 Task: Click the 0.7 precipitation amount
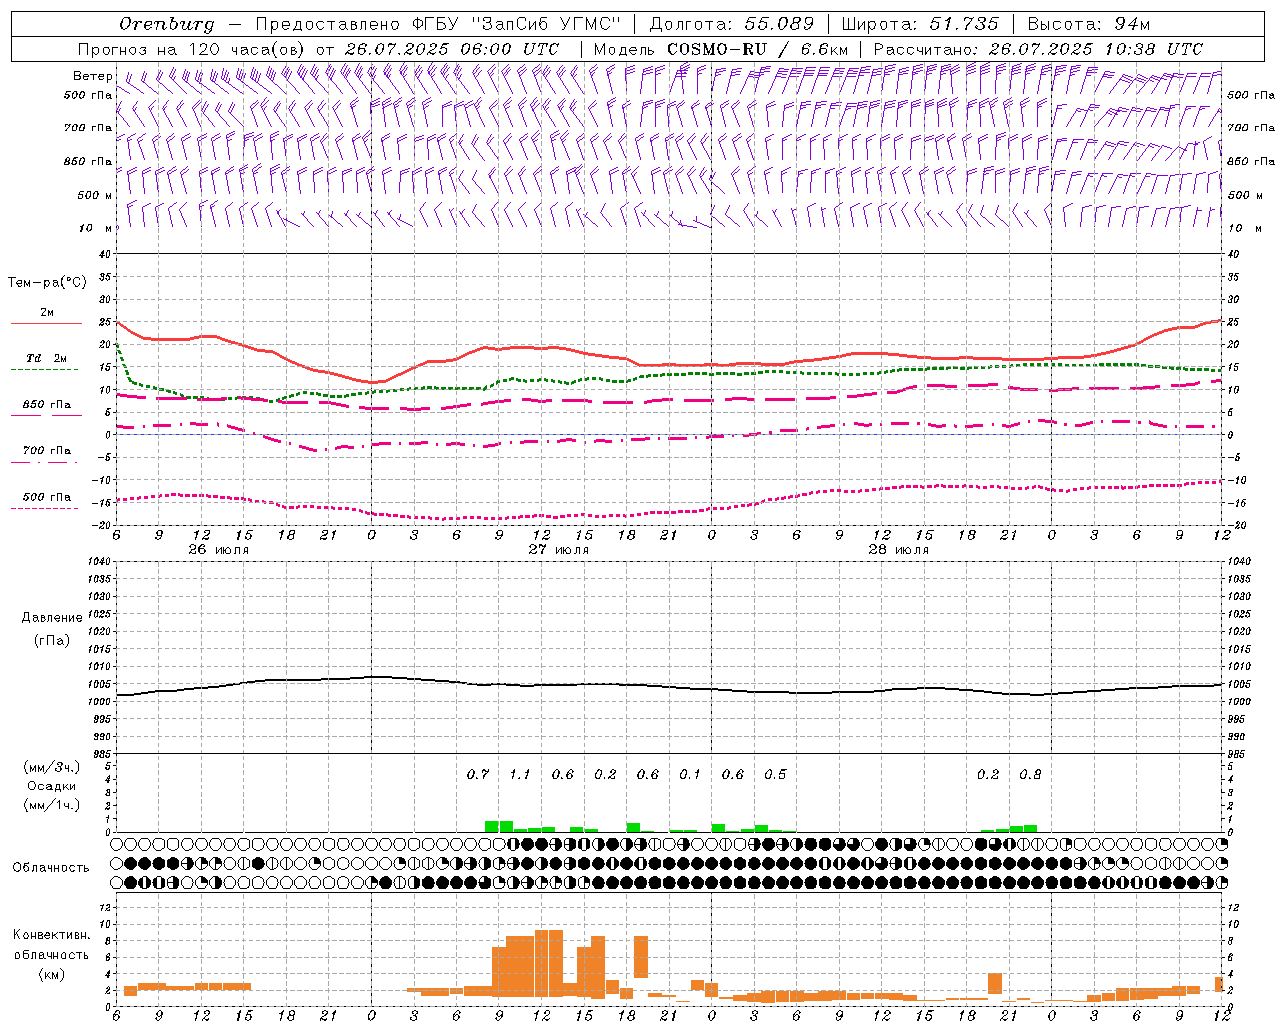tap(478, 774)
